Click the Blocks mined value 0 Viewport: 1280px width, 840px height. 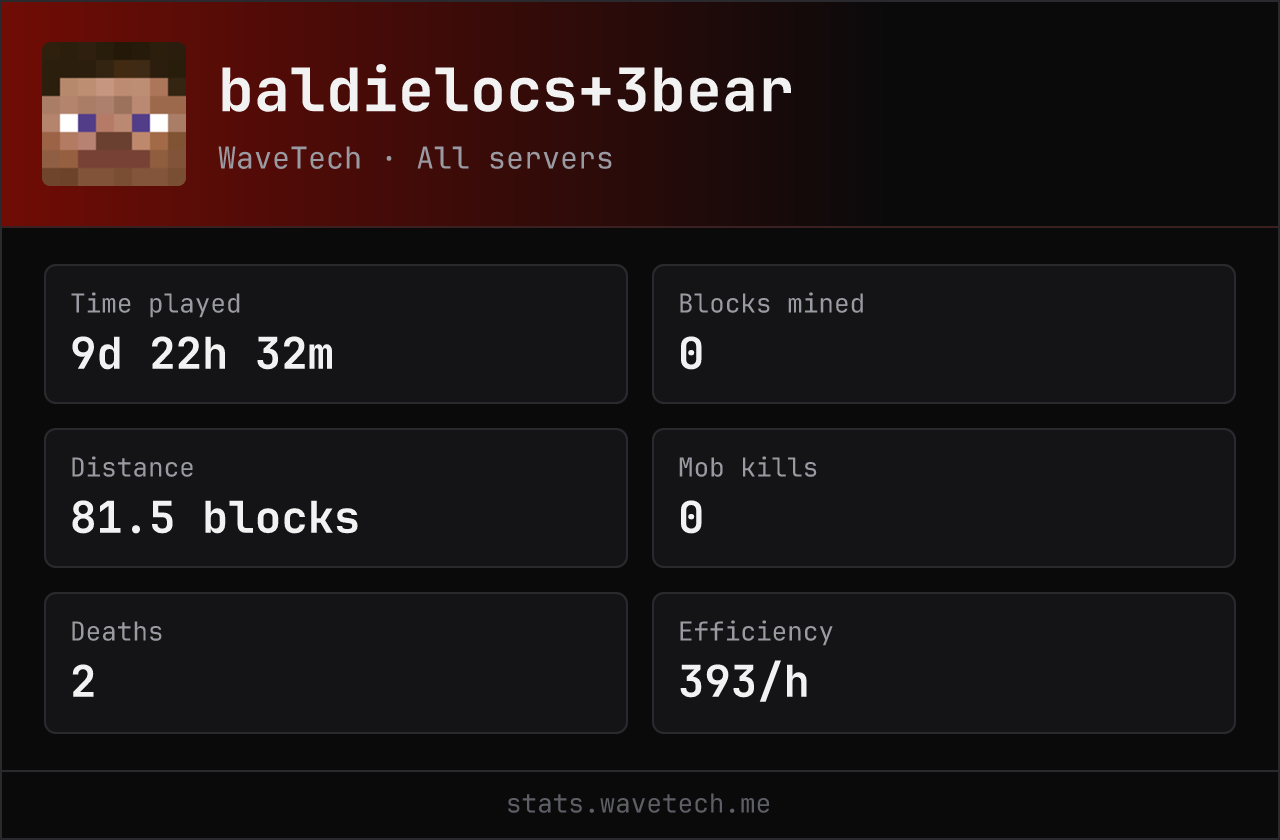click(x=691, y=354)
